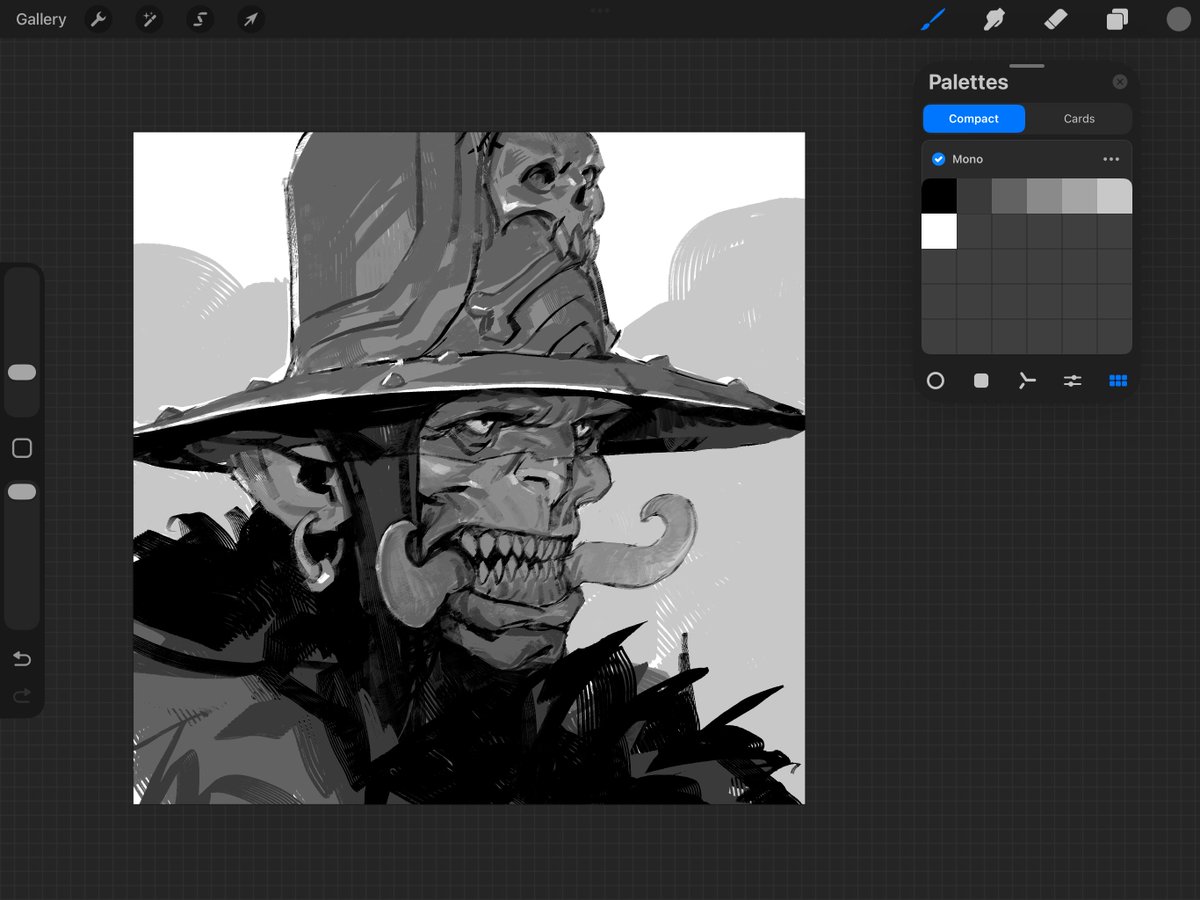The image size is (1200, 900).
Task: Tap undo in the sidebar
Action: click(22, 658)
